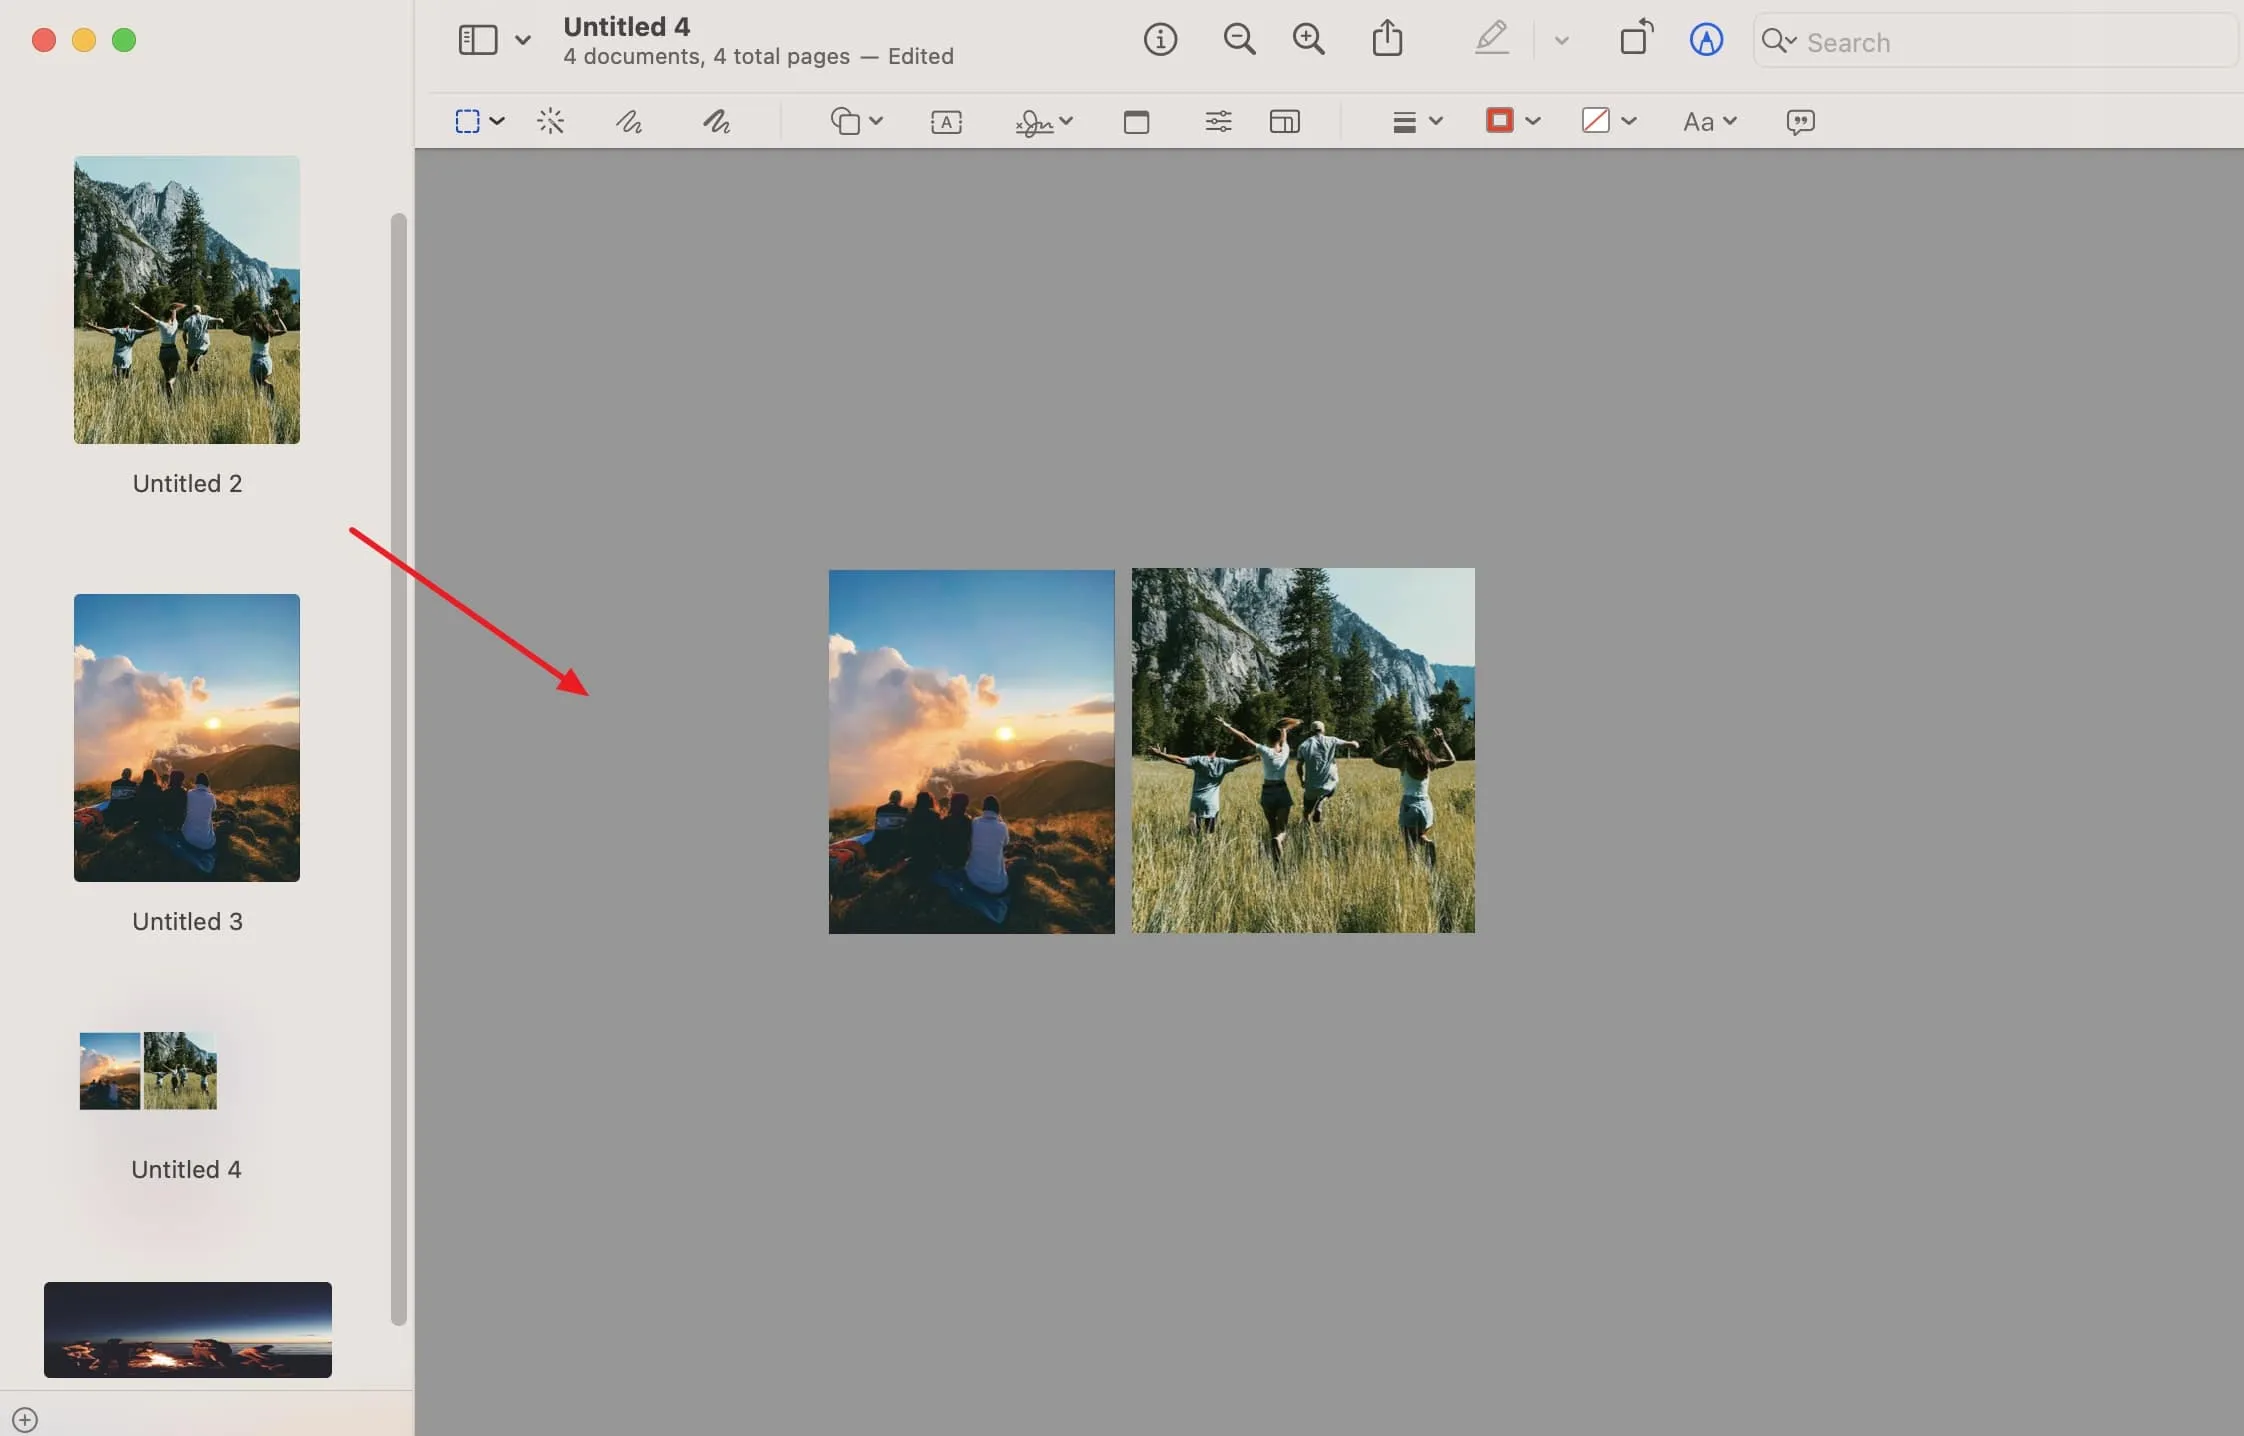Open the Inspector info panel
2244x1436 pixels.
1160,40
